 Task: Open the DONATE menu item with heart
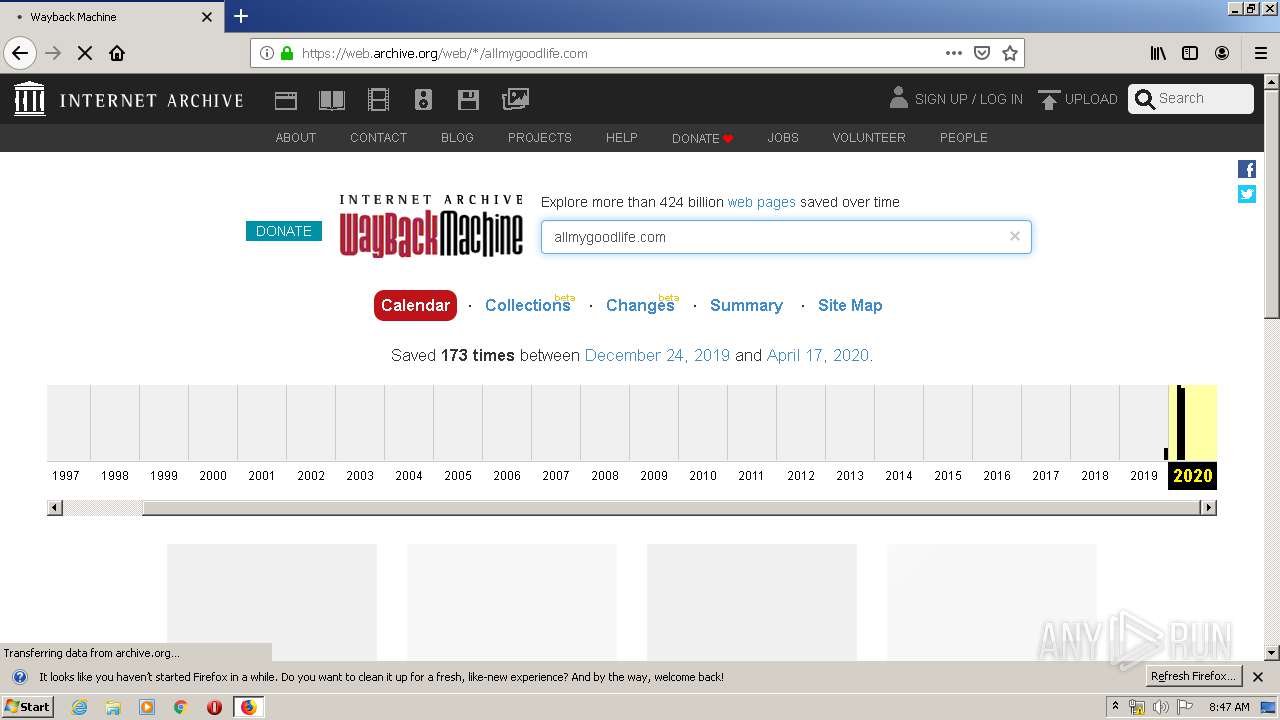[702, 138]
